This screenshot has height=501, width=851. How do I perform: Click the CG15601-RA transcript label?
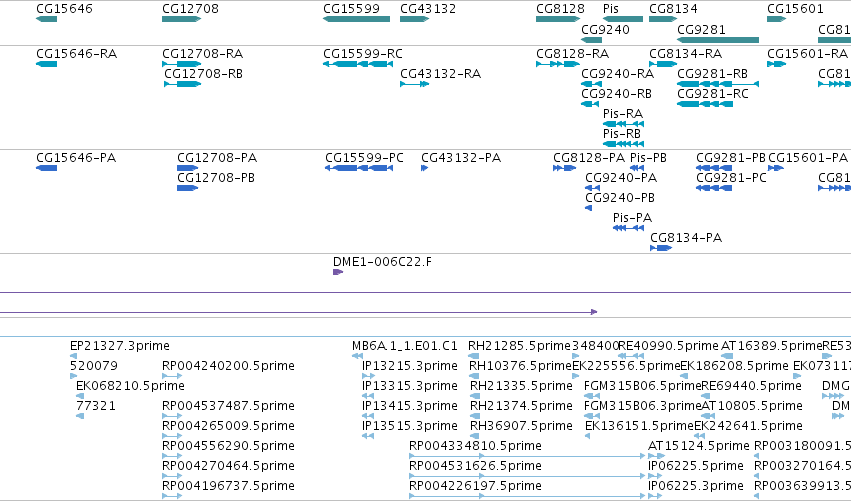[x=806, y=54]
